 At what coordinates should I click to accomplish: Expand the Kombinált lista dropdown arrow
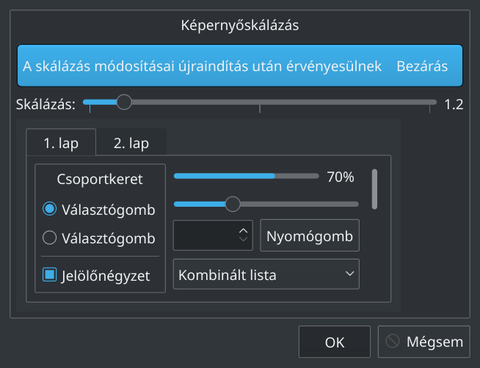click(x=350, y=274)
